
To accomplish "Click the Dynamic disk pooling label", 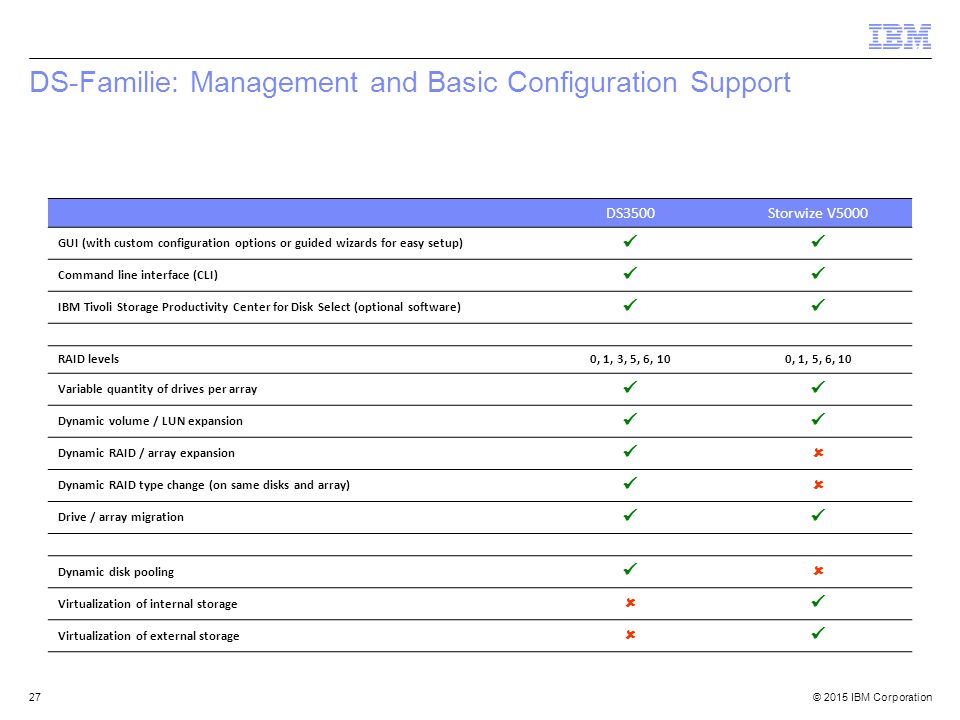I will (x=116, y=572).
